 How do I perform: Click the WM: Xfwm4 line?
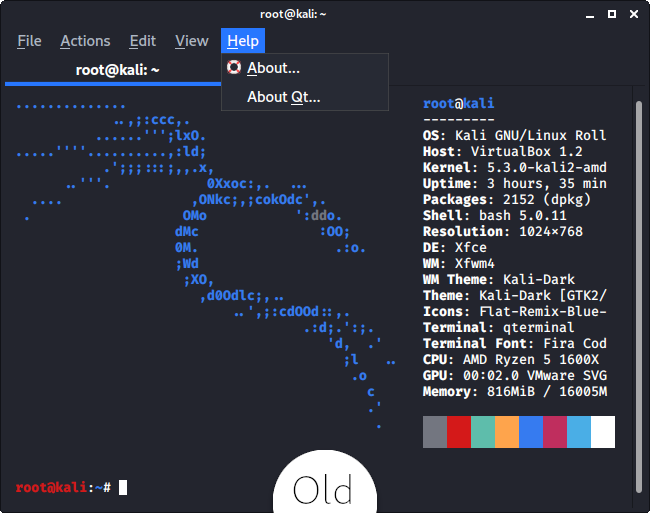(458, 264)
